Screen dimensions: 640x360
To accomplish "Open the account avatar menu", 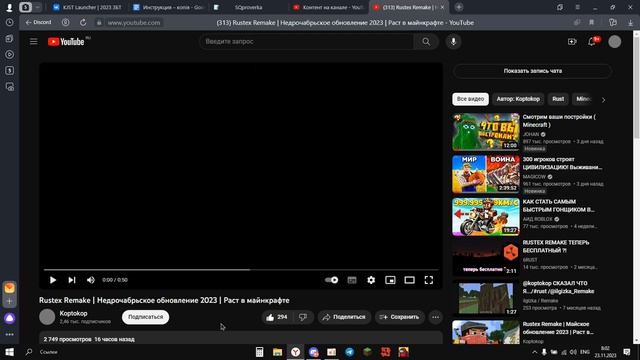I will click(615, 42).
